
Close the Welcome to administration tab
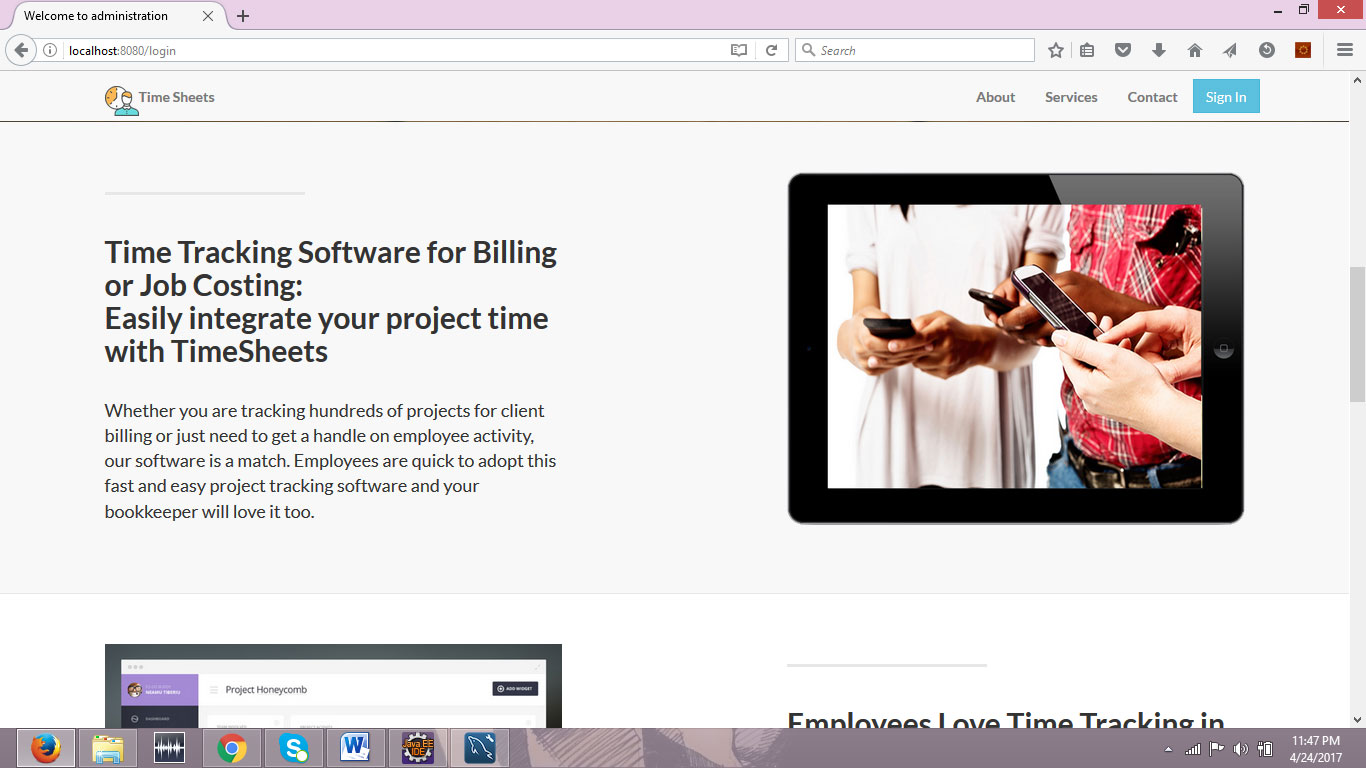click(208, 16)
